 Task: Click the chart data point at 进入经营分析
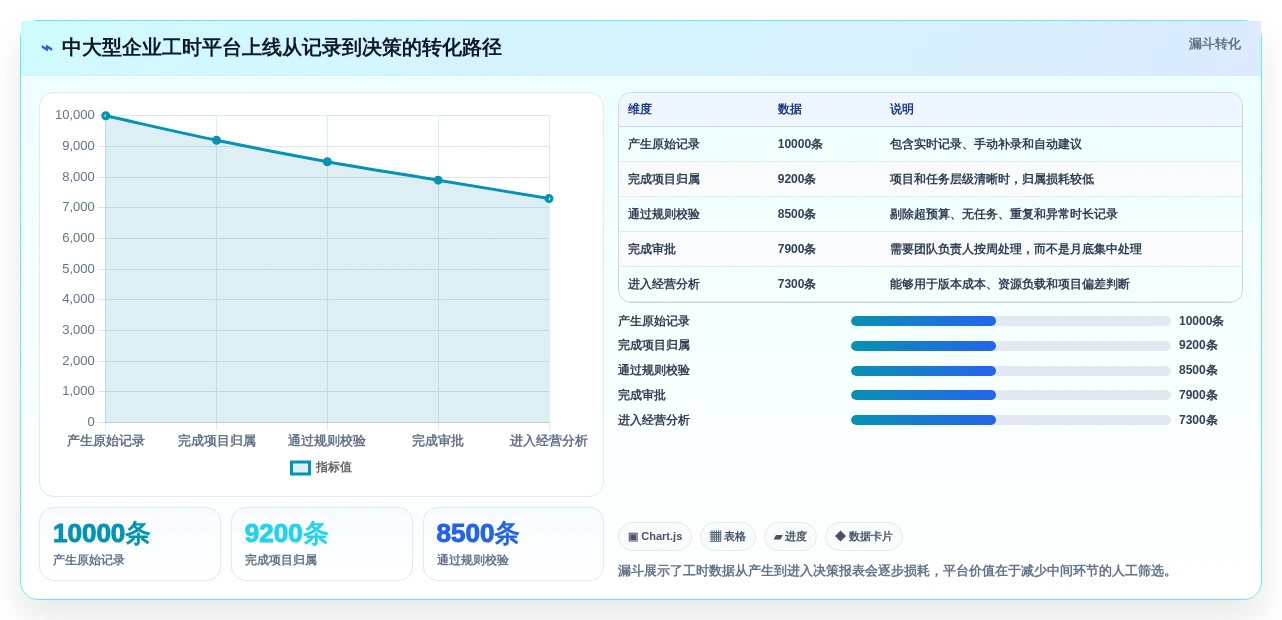(549, 198)
